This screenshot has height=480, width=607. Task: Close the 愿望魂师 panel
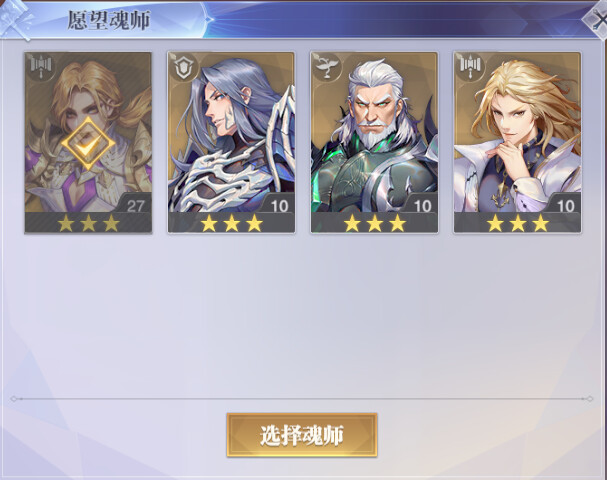[x=596, y=19]
